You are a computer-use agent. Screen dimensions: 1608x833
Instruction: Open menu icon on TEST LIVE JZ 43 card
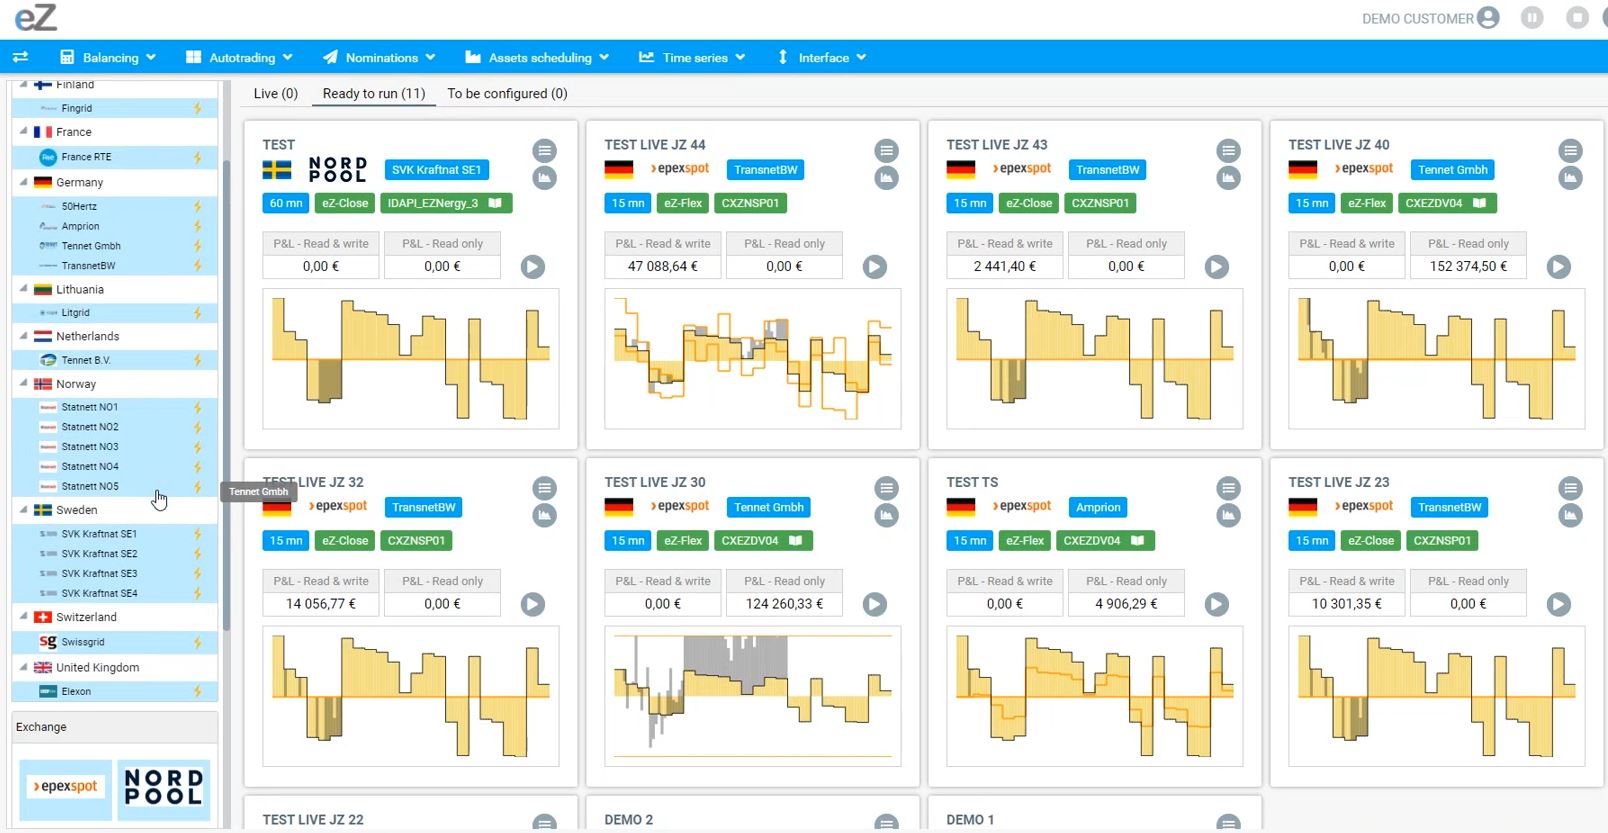tap(1228, 151)
